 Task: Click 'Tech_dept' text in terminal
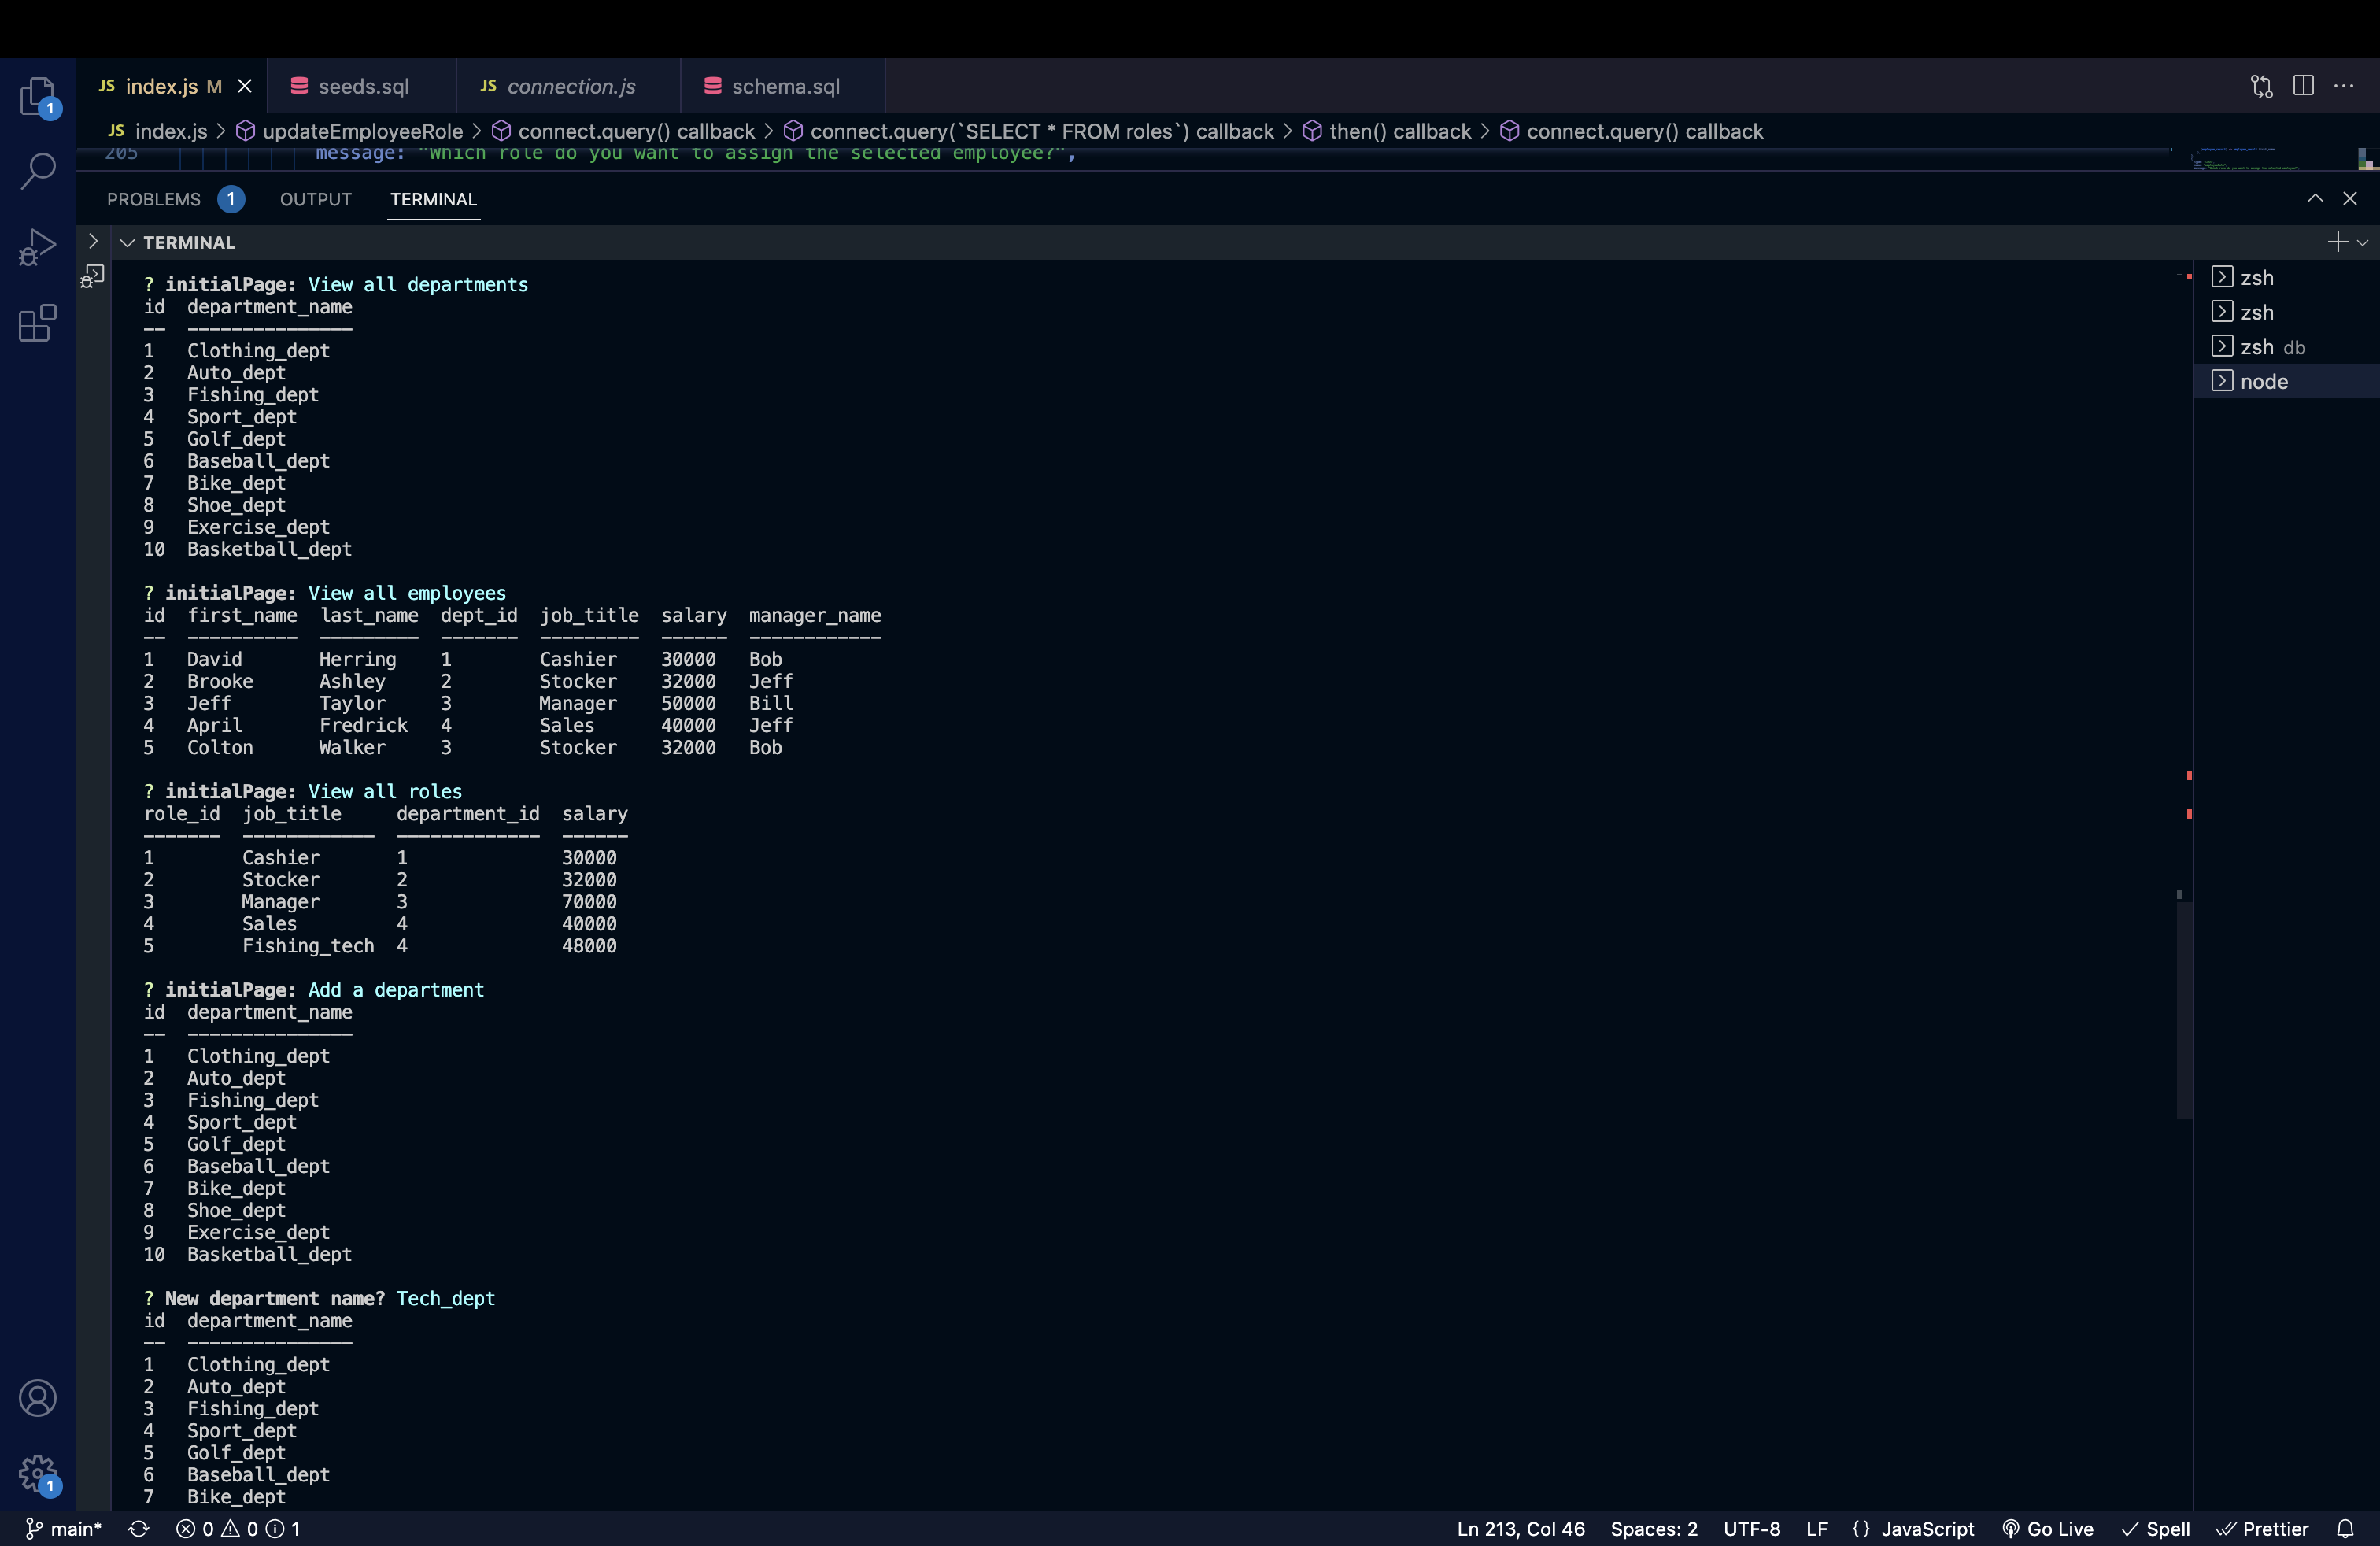tap(445, 1298)
